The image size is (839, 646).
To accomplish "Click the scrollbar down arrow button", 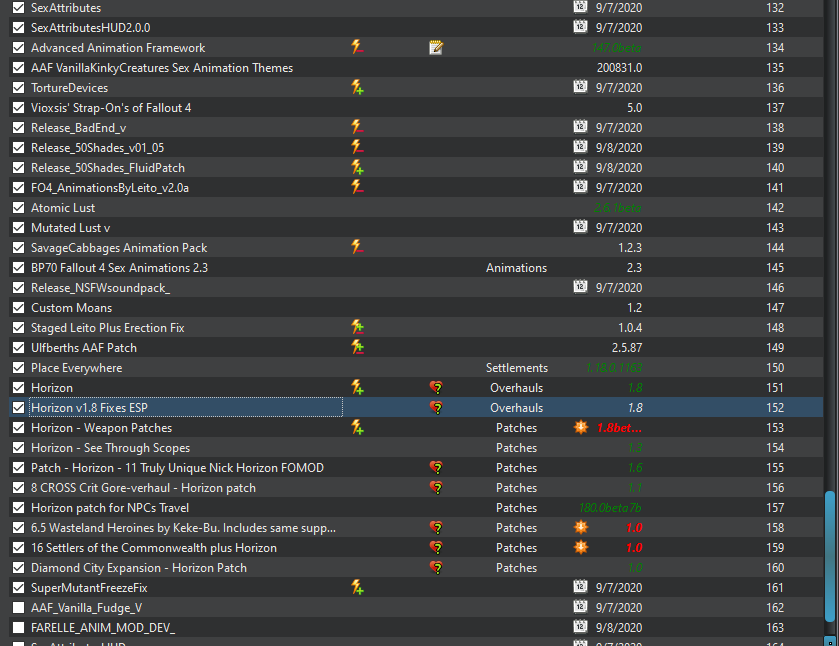I will (x=830, y=641).
